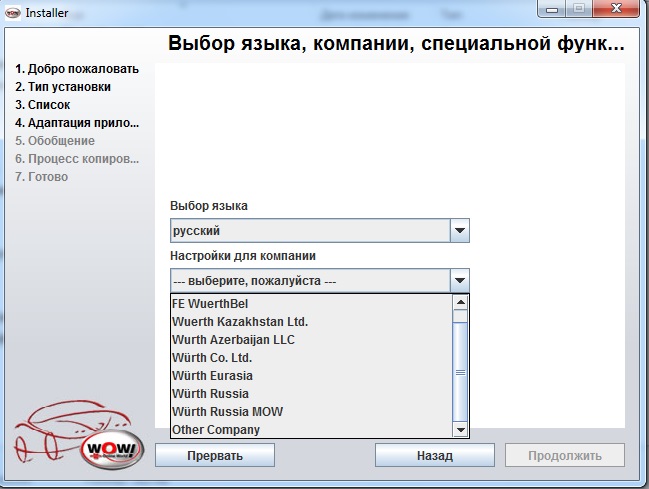Pick Würth Co. Ltd. from the list
The width and height of the screenshot is (649, 489).
pyautogui.click(x=312, y=358)
